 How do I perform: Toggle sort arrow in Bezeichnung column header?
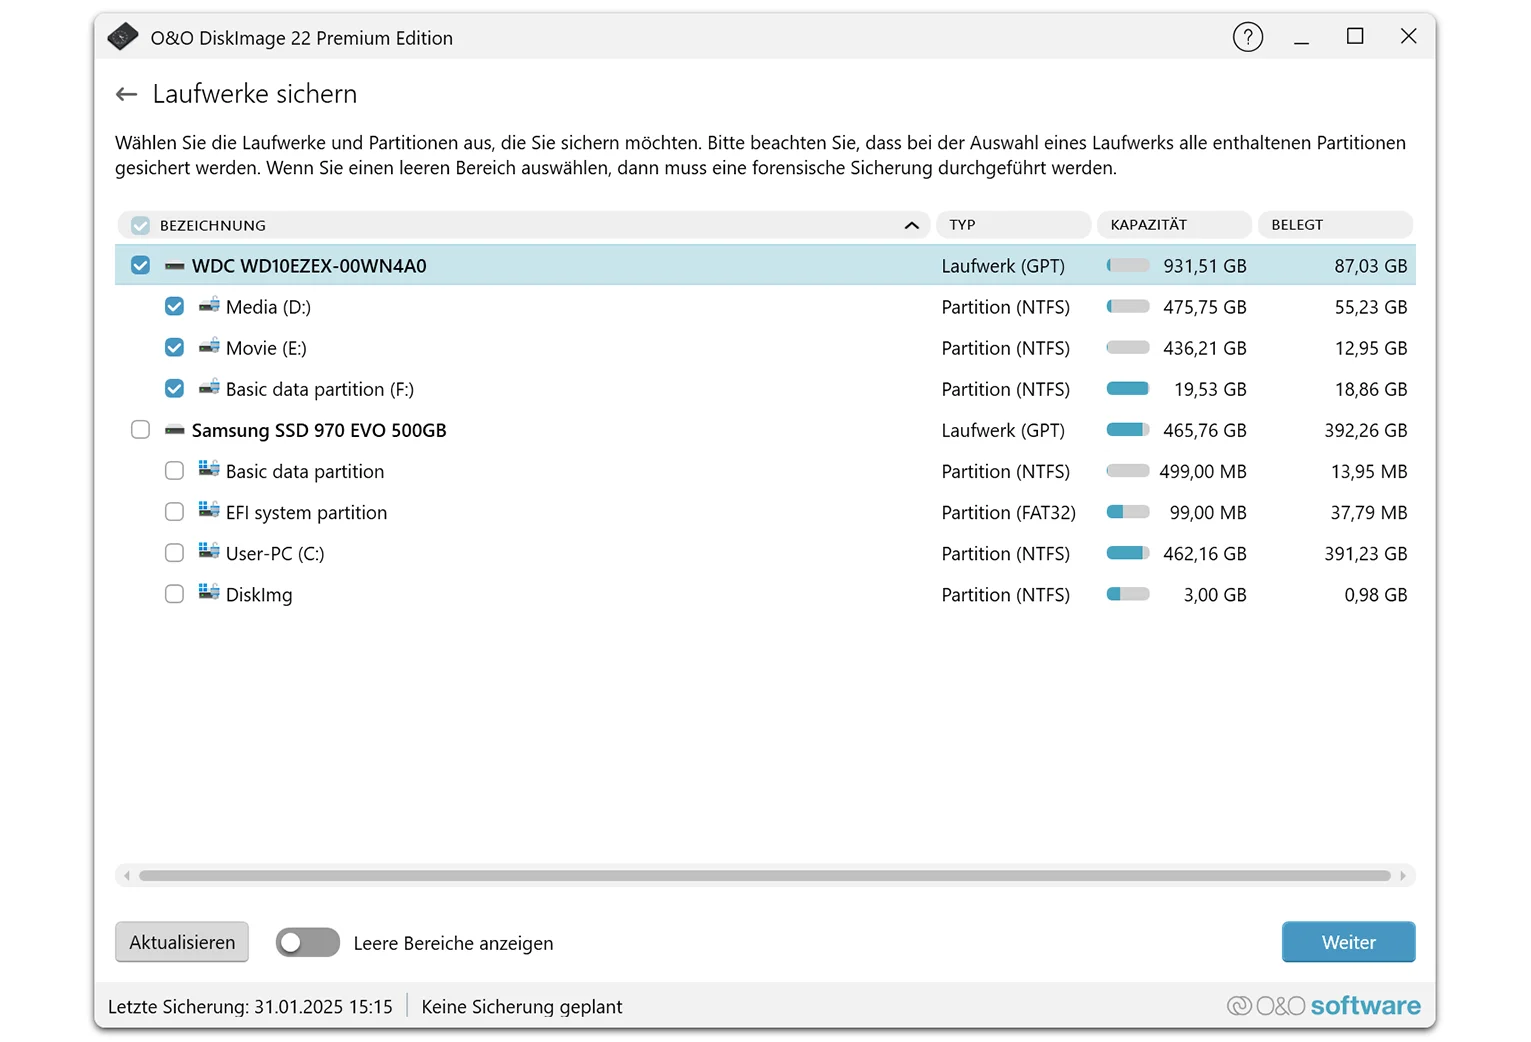[x=911, y=225]
